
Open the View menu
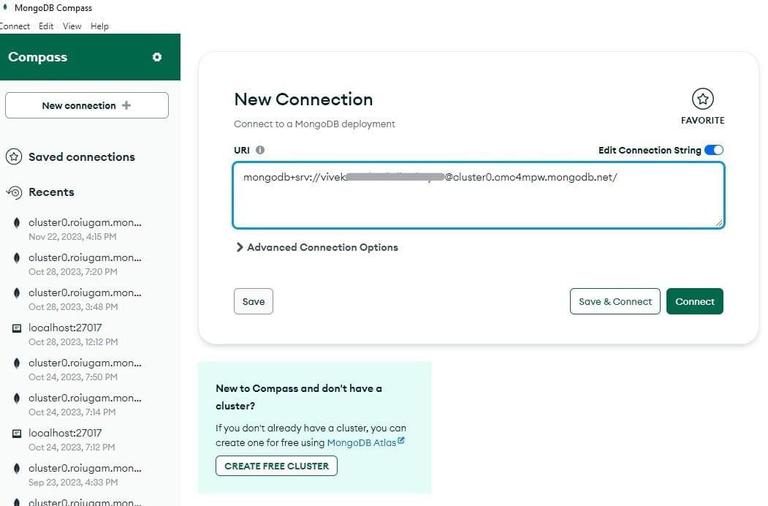click(x=72, y=26)
